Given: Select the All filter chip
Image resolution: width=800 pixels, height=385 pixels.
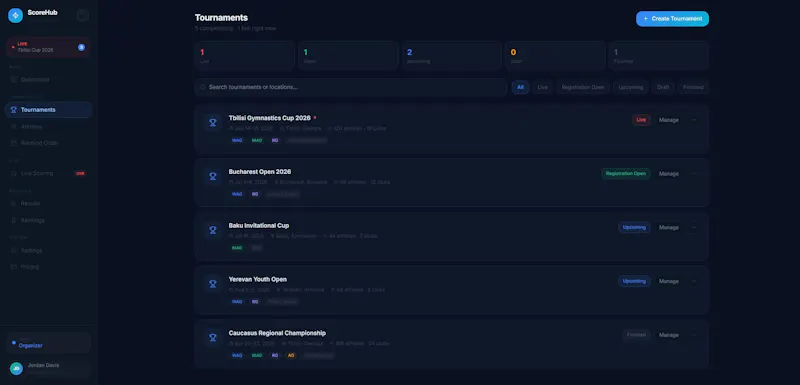Looking at the screenshot, I should [520, 87].
